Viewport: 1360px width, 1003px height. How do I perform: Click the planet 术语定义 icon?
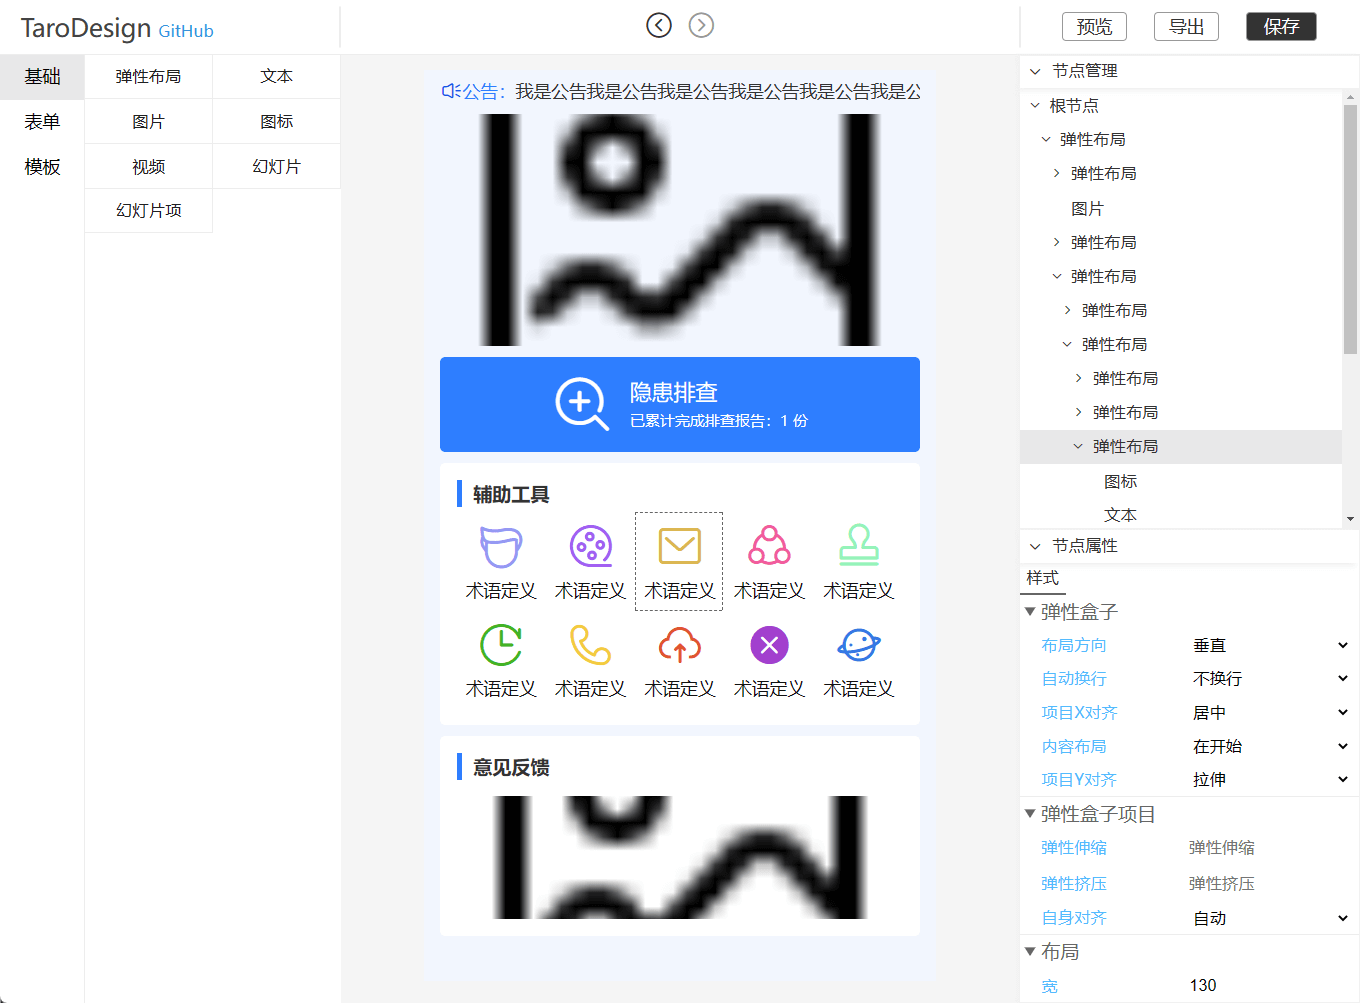click(859, 645)
